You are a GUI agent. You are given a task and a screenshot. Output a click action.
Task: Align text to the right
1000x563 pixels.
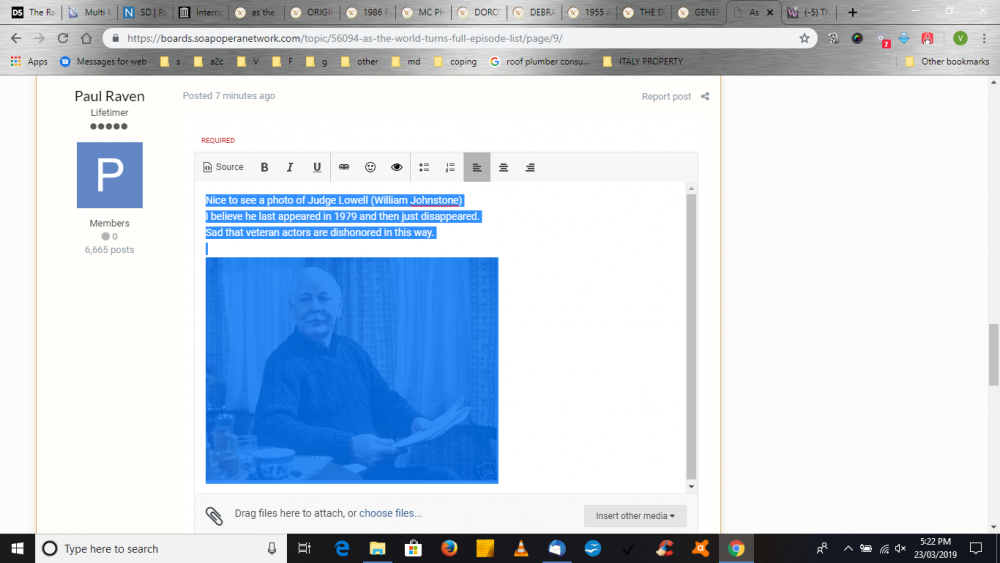[x=530, y=167]
